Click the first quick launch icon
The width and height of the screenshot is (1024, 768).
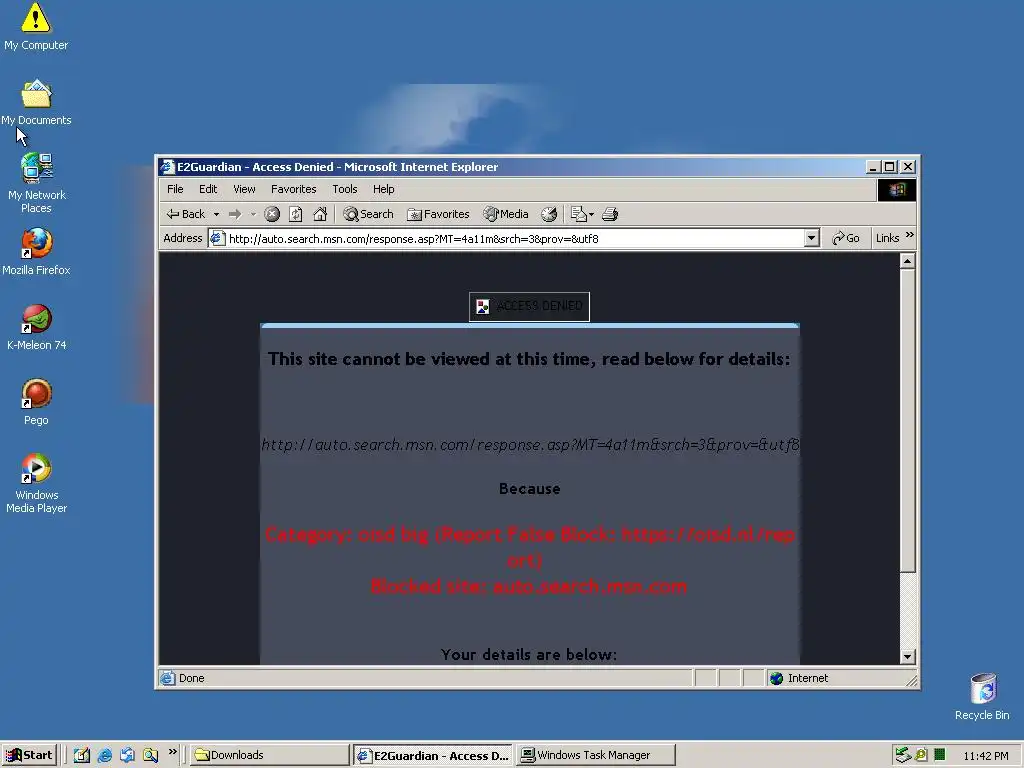pos(82,756)
